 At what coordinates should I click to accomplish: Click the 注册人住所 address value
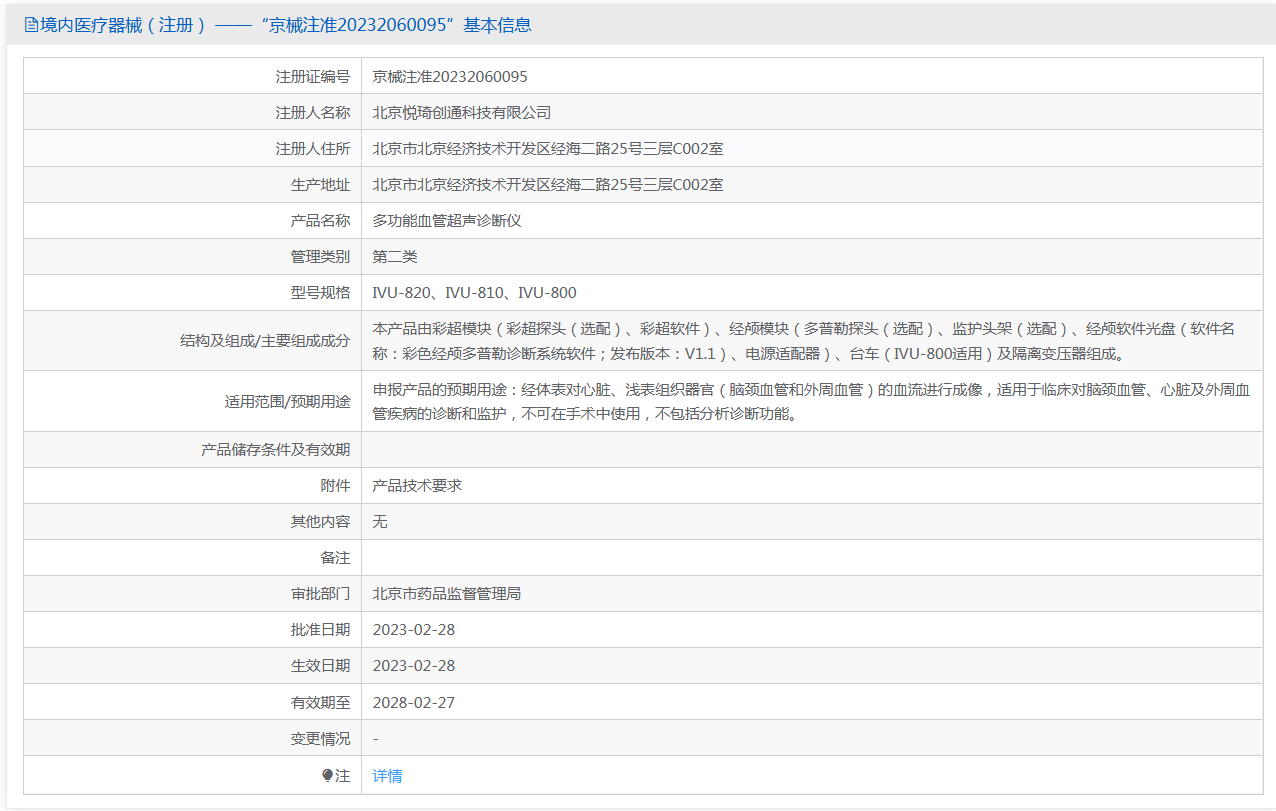(548, 149)
